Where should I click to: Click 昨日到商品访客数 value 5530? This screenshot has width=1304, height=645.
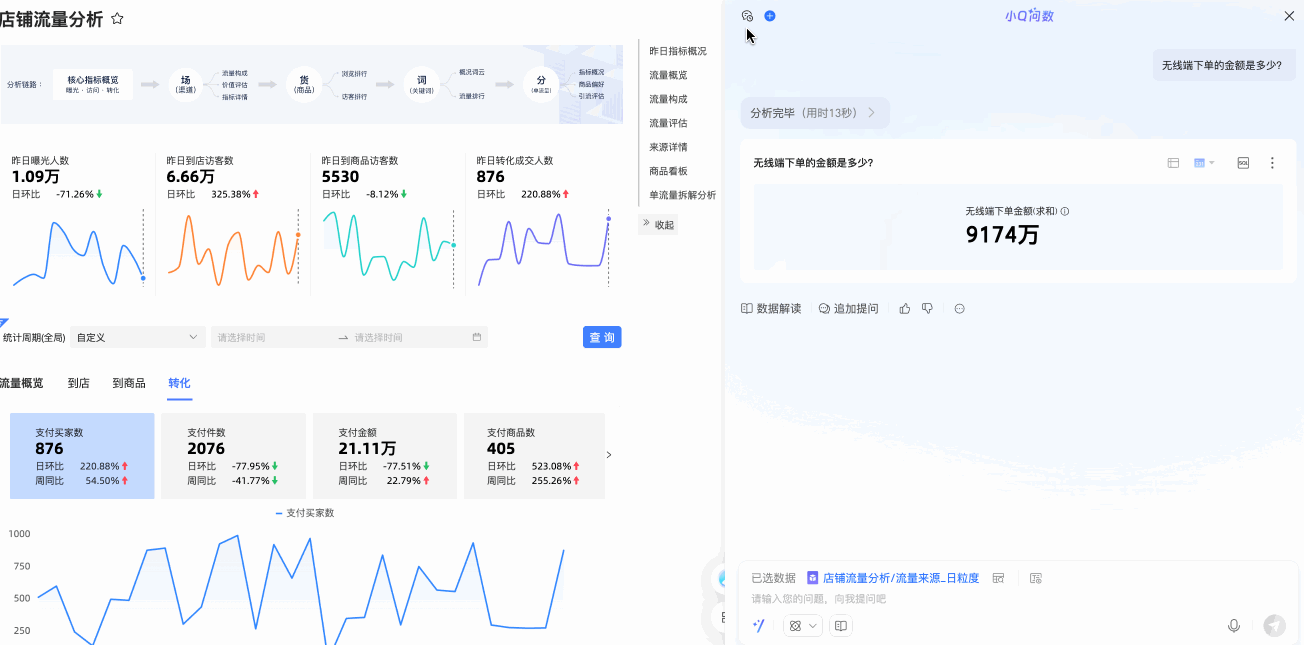coord(340,177)
